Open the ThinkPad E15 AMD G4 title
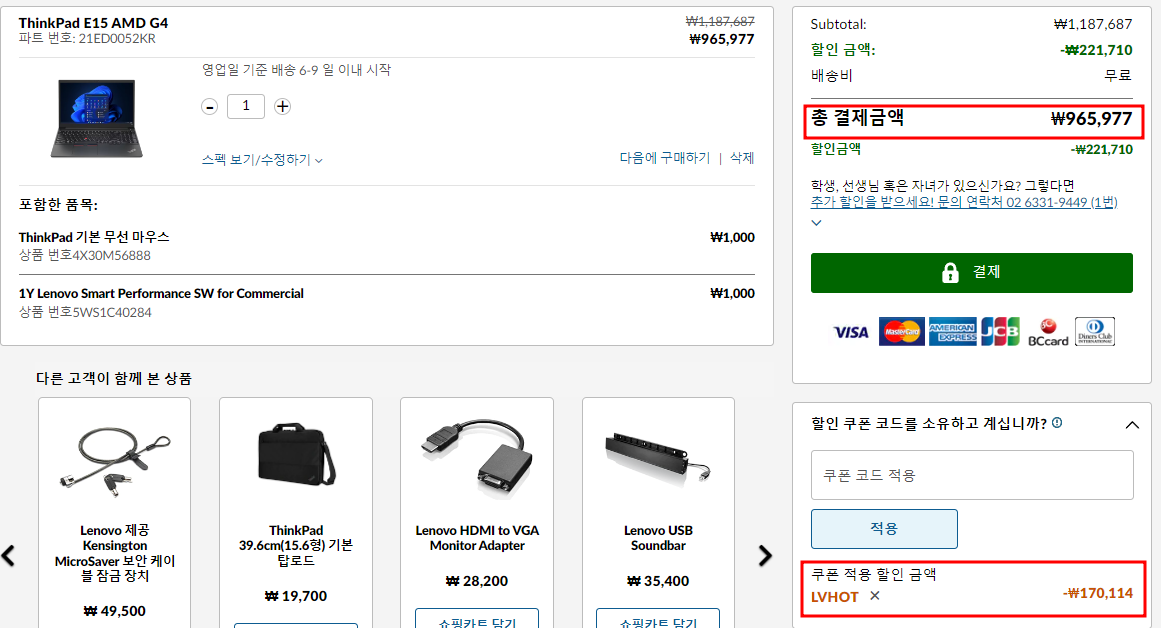Screen dimensions: 1161x628 (93, 23)
